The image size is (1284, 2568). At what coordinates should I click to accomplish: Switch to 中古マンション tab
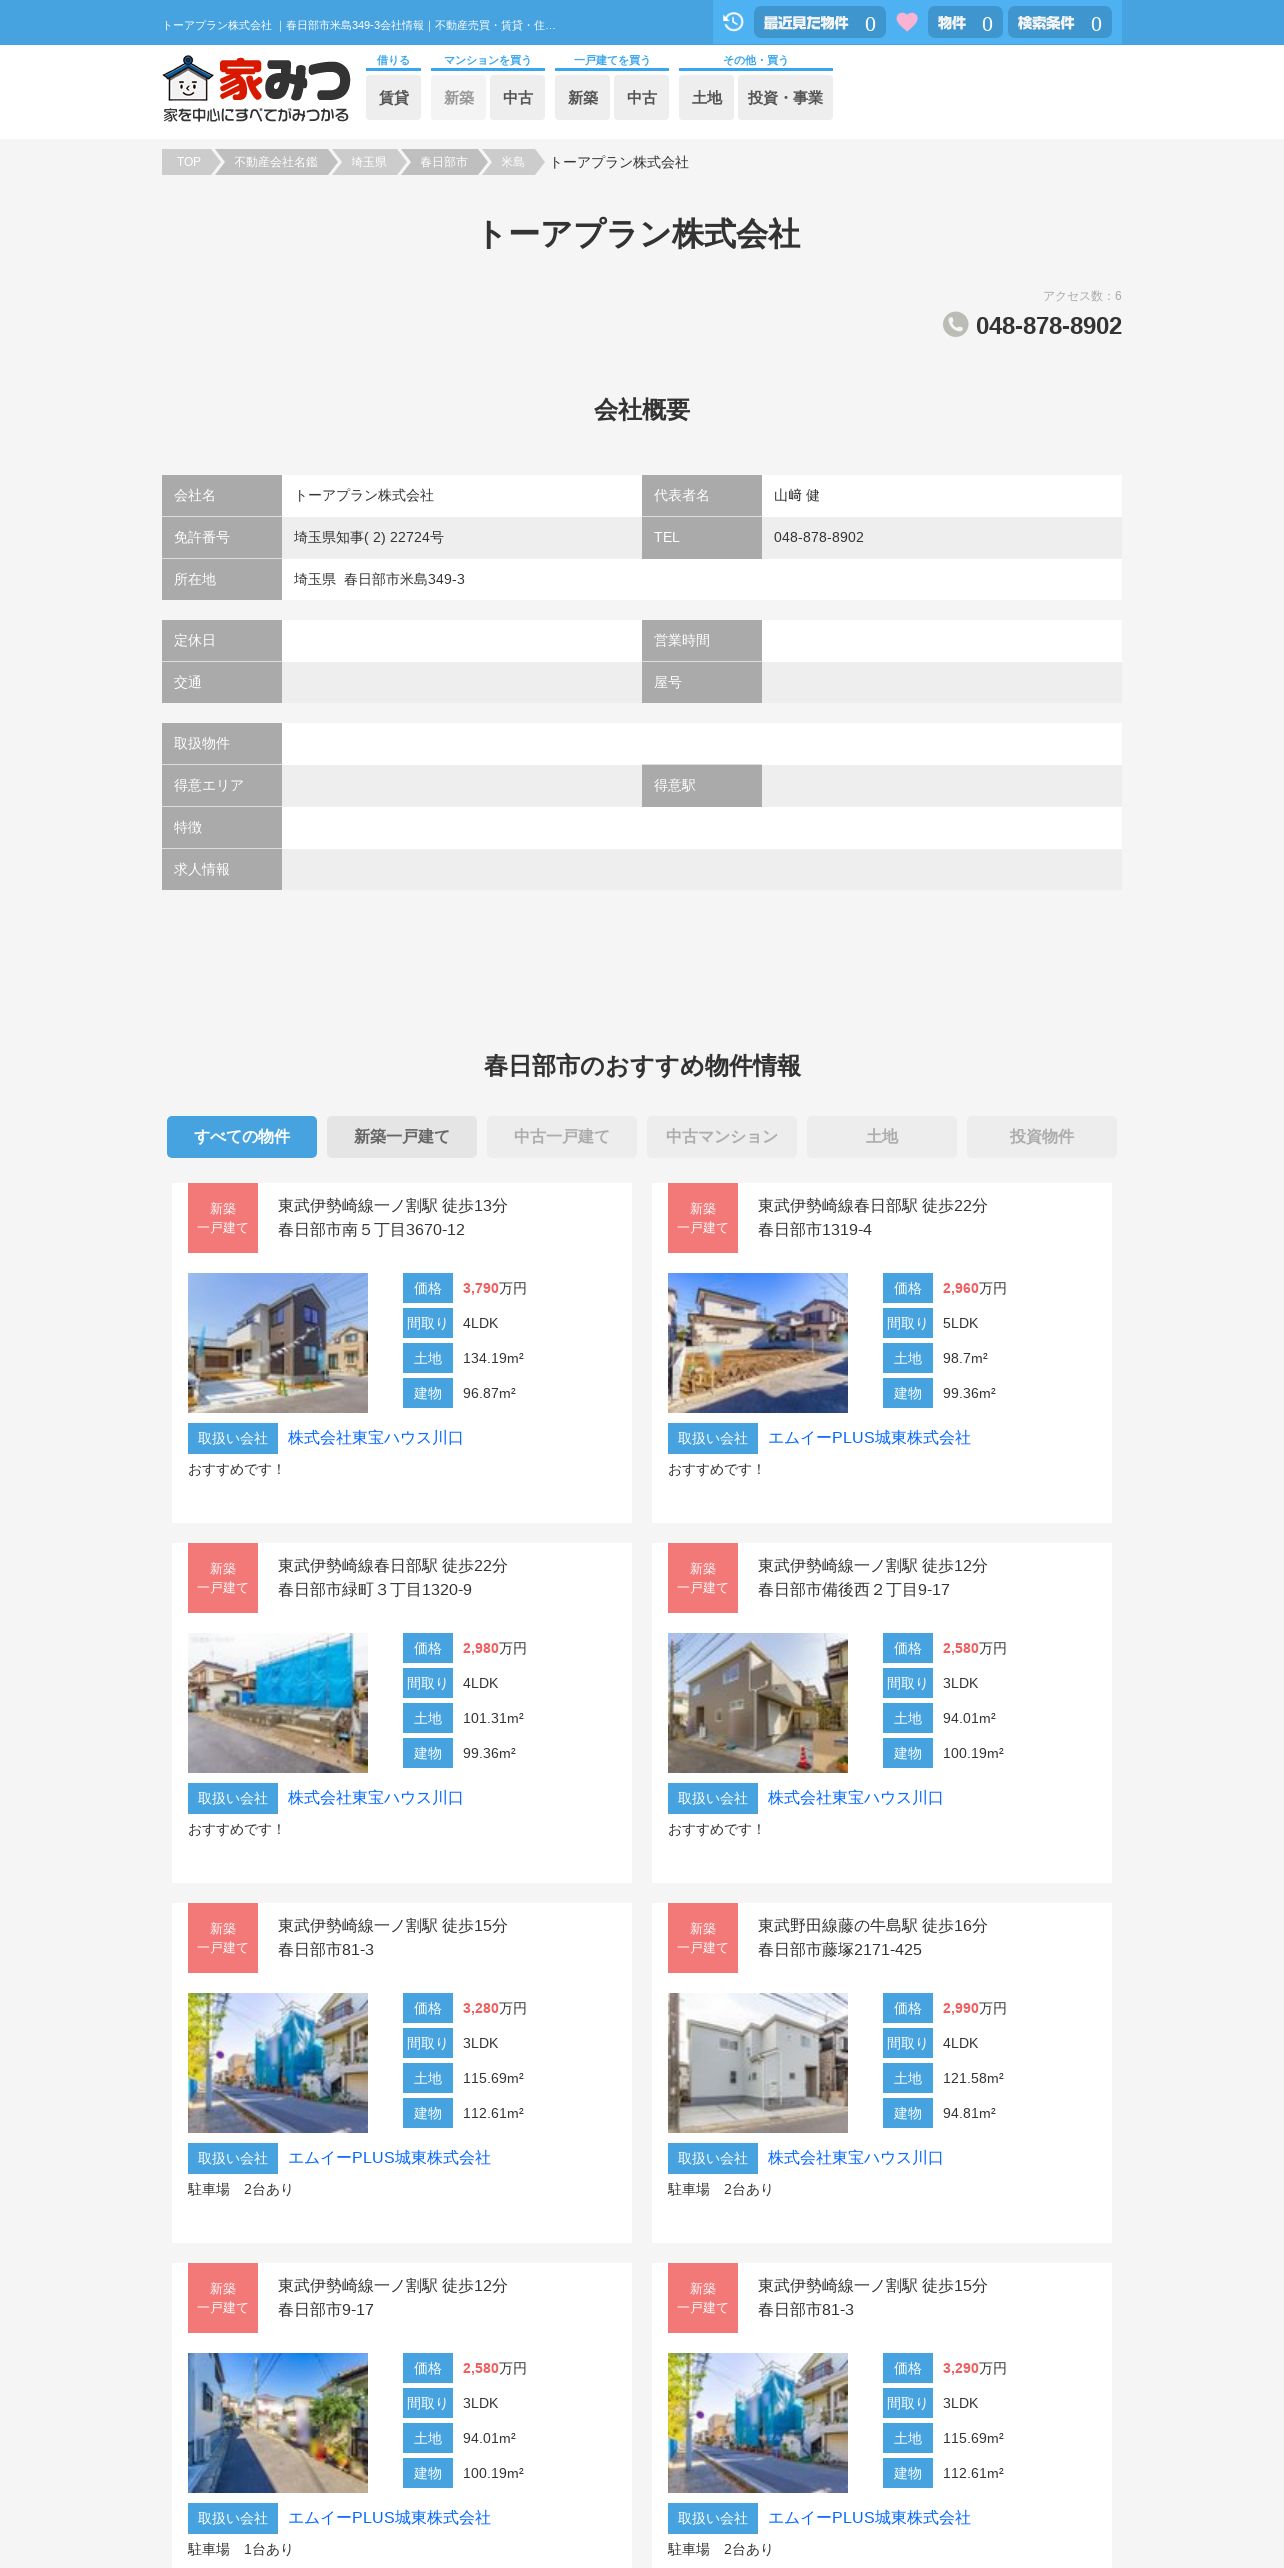722,1137
